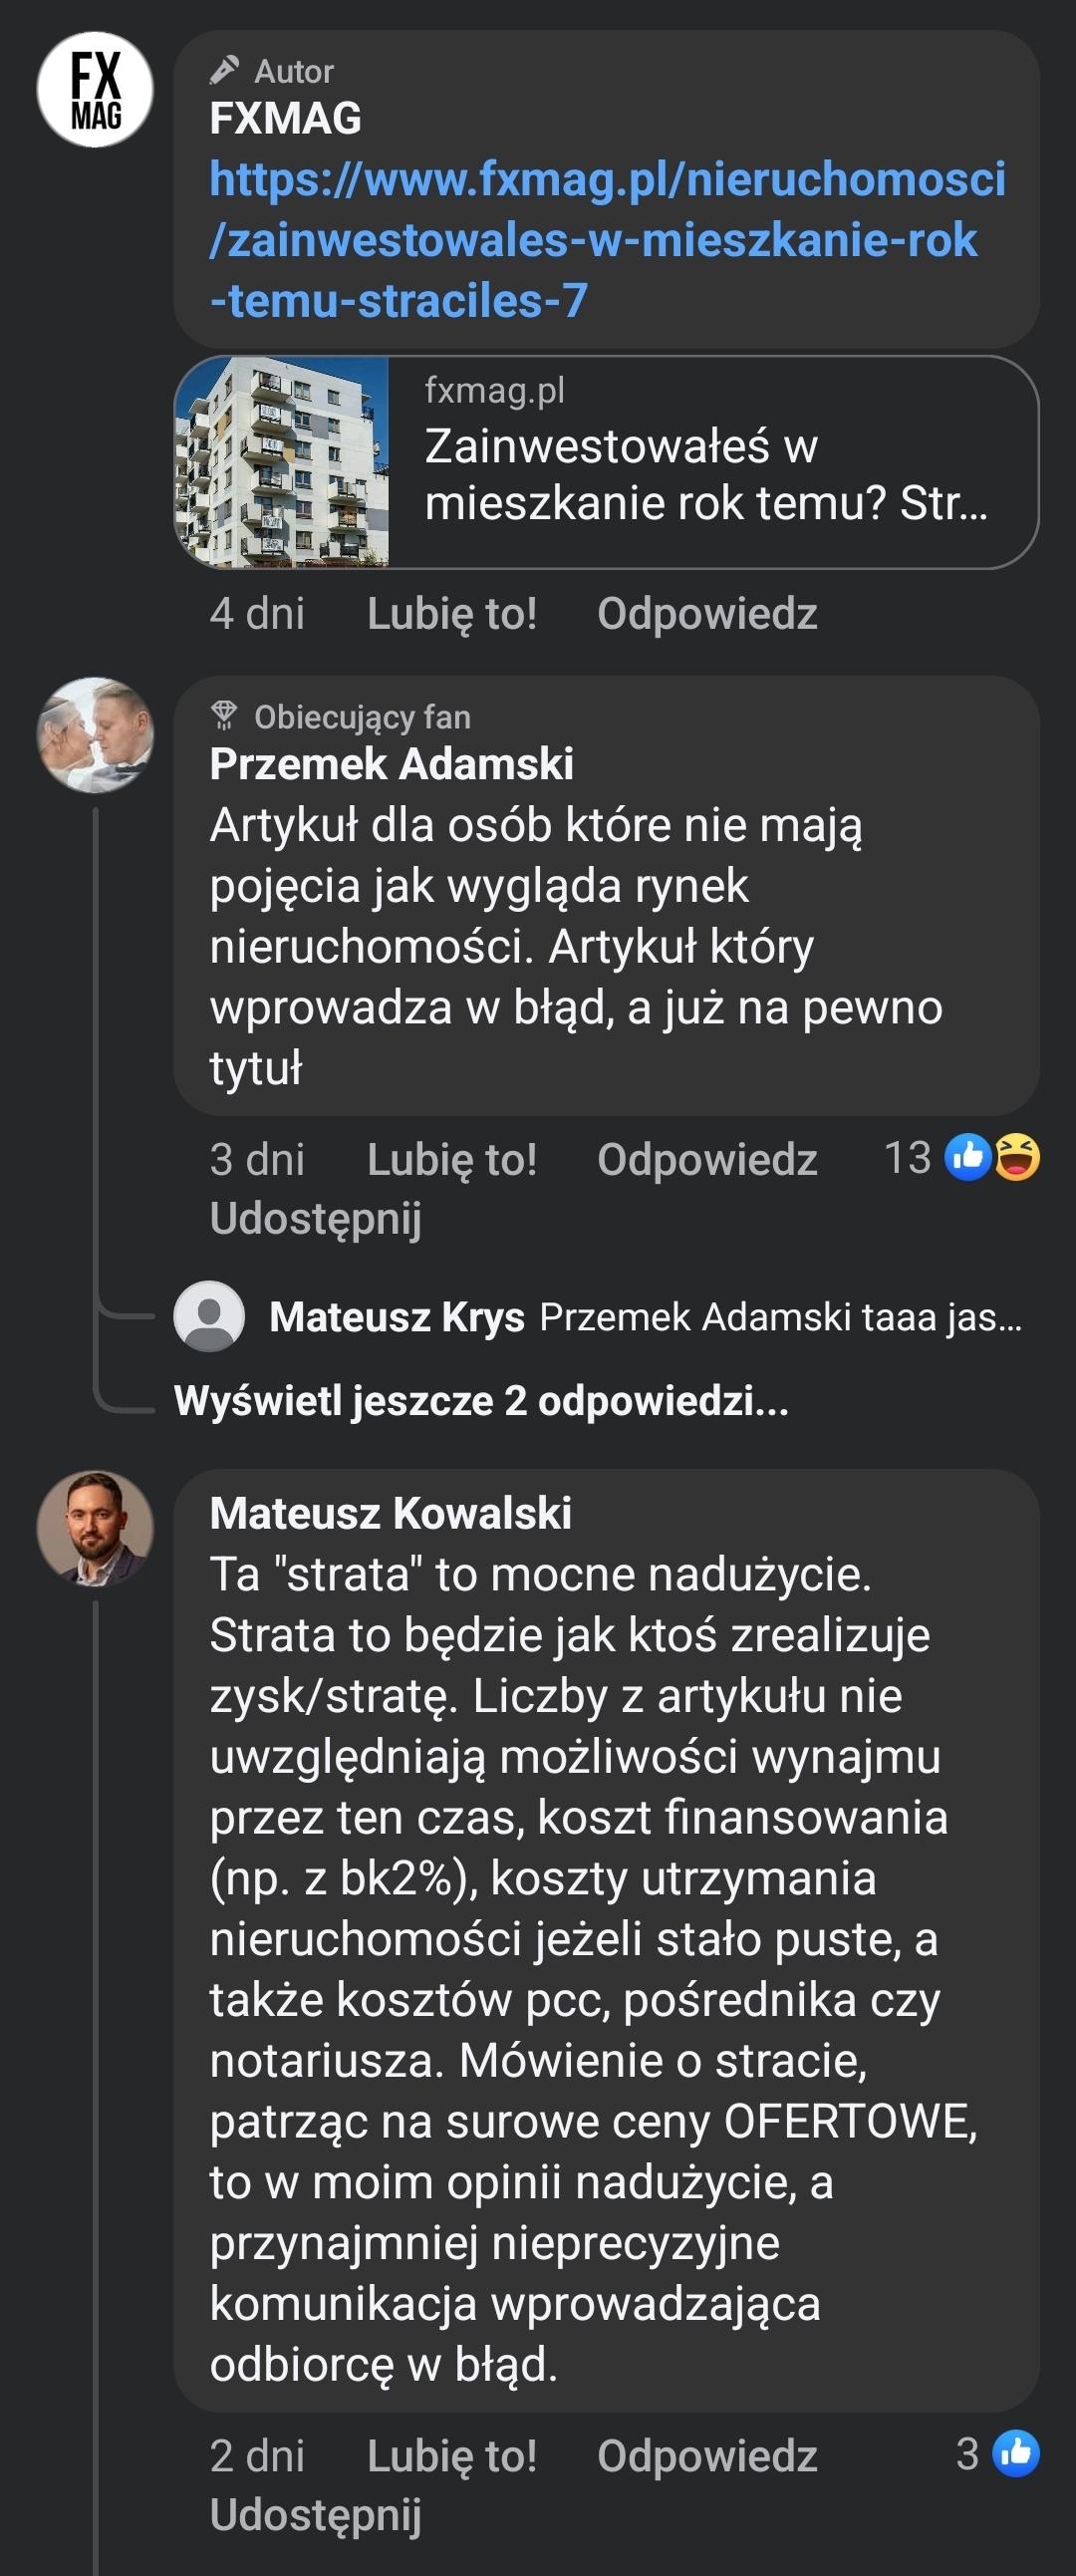The height and width of the screenshot is (2576, 1076).
Task: Share Przemek Adamski's comment via Udostępnij
Action: point(315,1218)
